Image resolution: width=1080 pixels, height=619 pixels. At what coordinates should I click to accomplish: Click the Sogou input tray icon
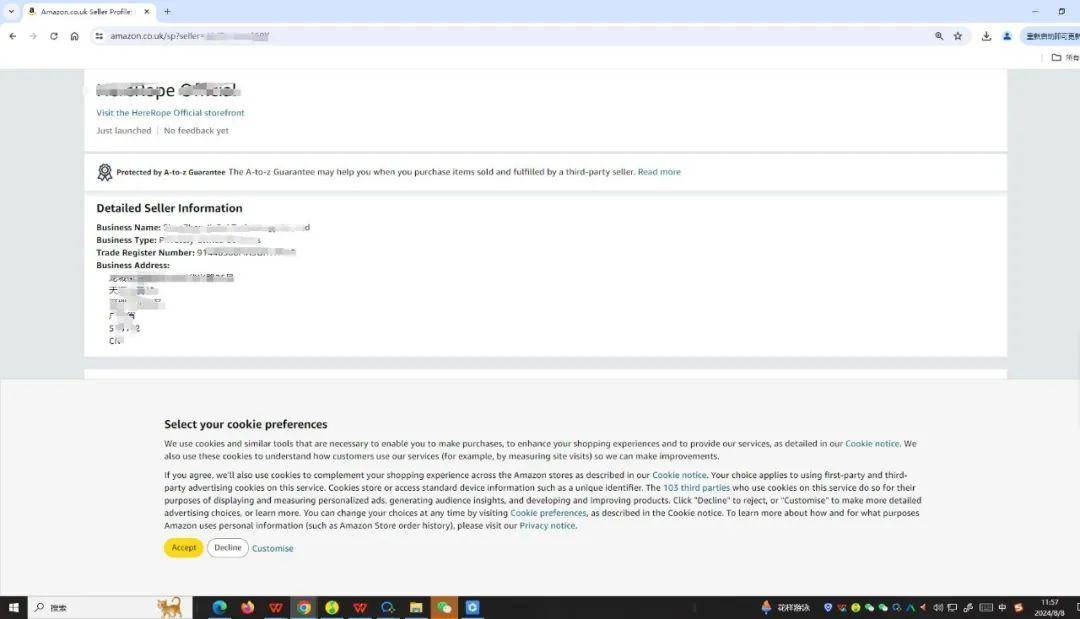tap(1019, 608)
